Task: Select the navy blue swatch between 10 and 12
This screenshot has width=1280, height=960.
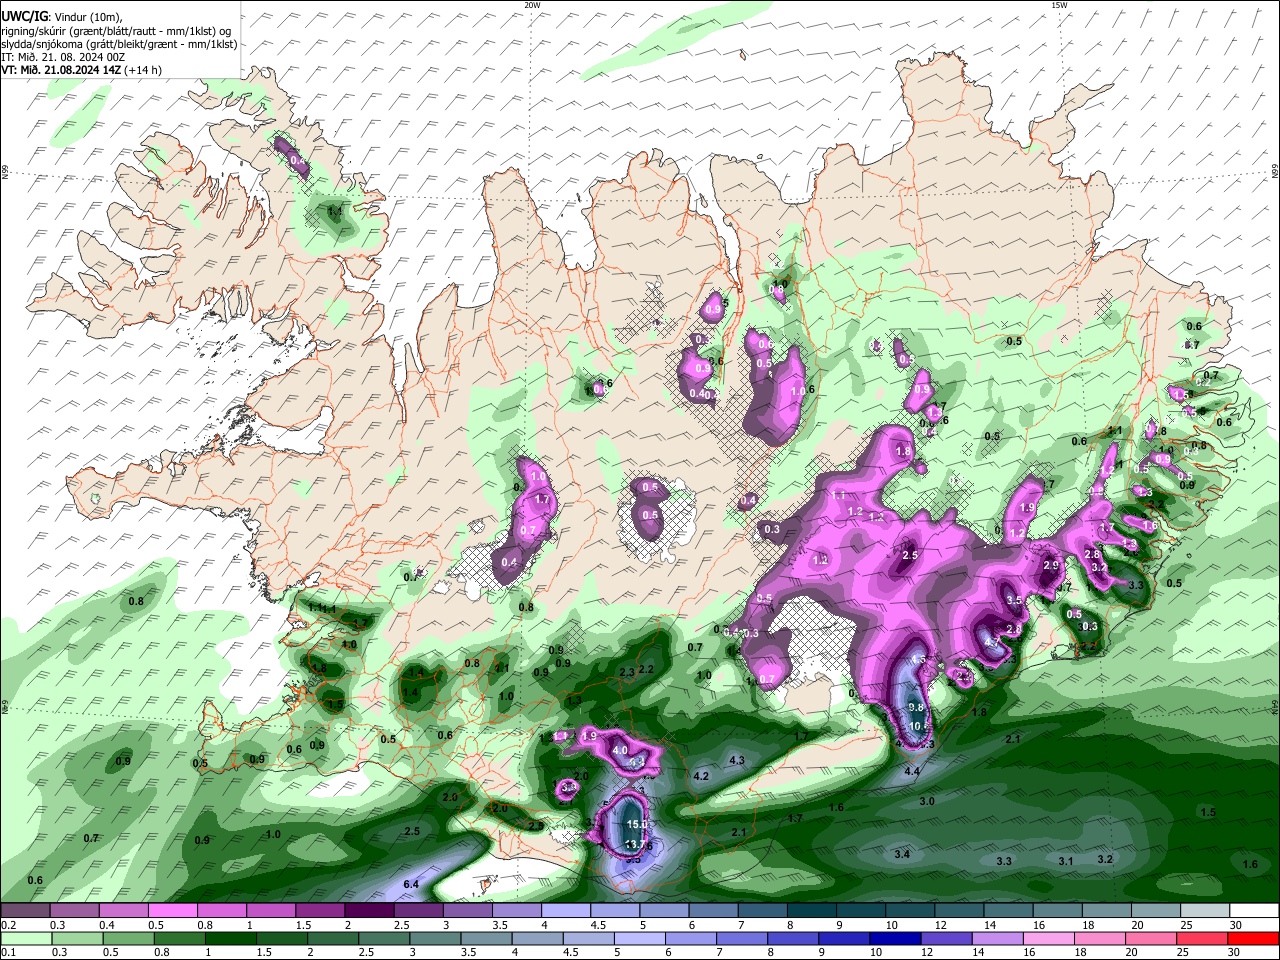Action: click(x=893, y=939)
